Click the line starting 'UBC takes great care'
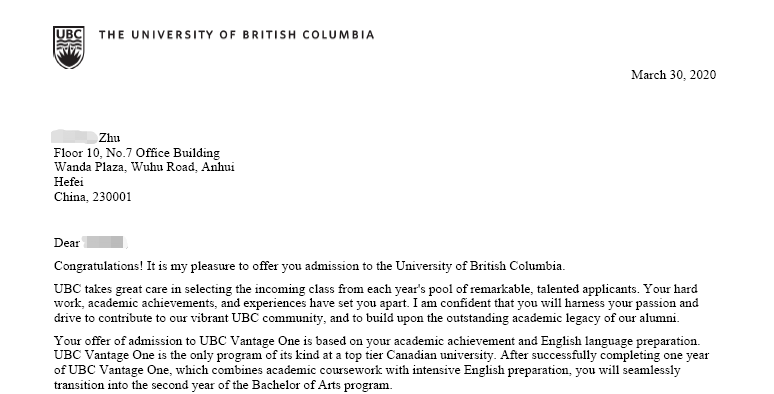 coord(376,289)
